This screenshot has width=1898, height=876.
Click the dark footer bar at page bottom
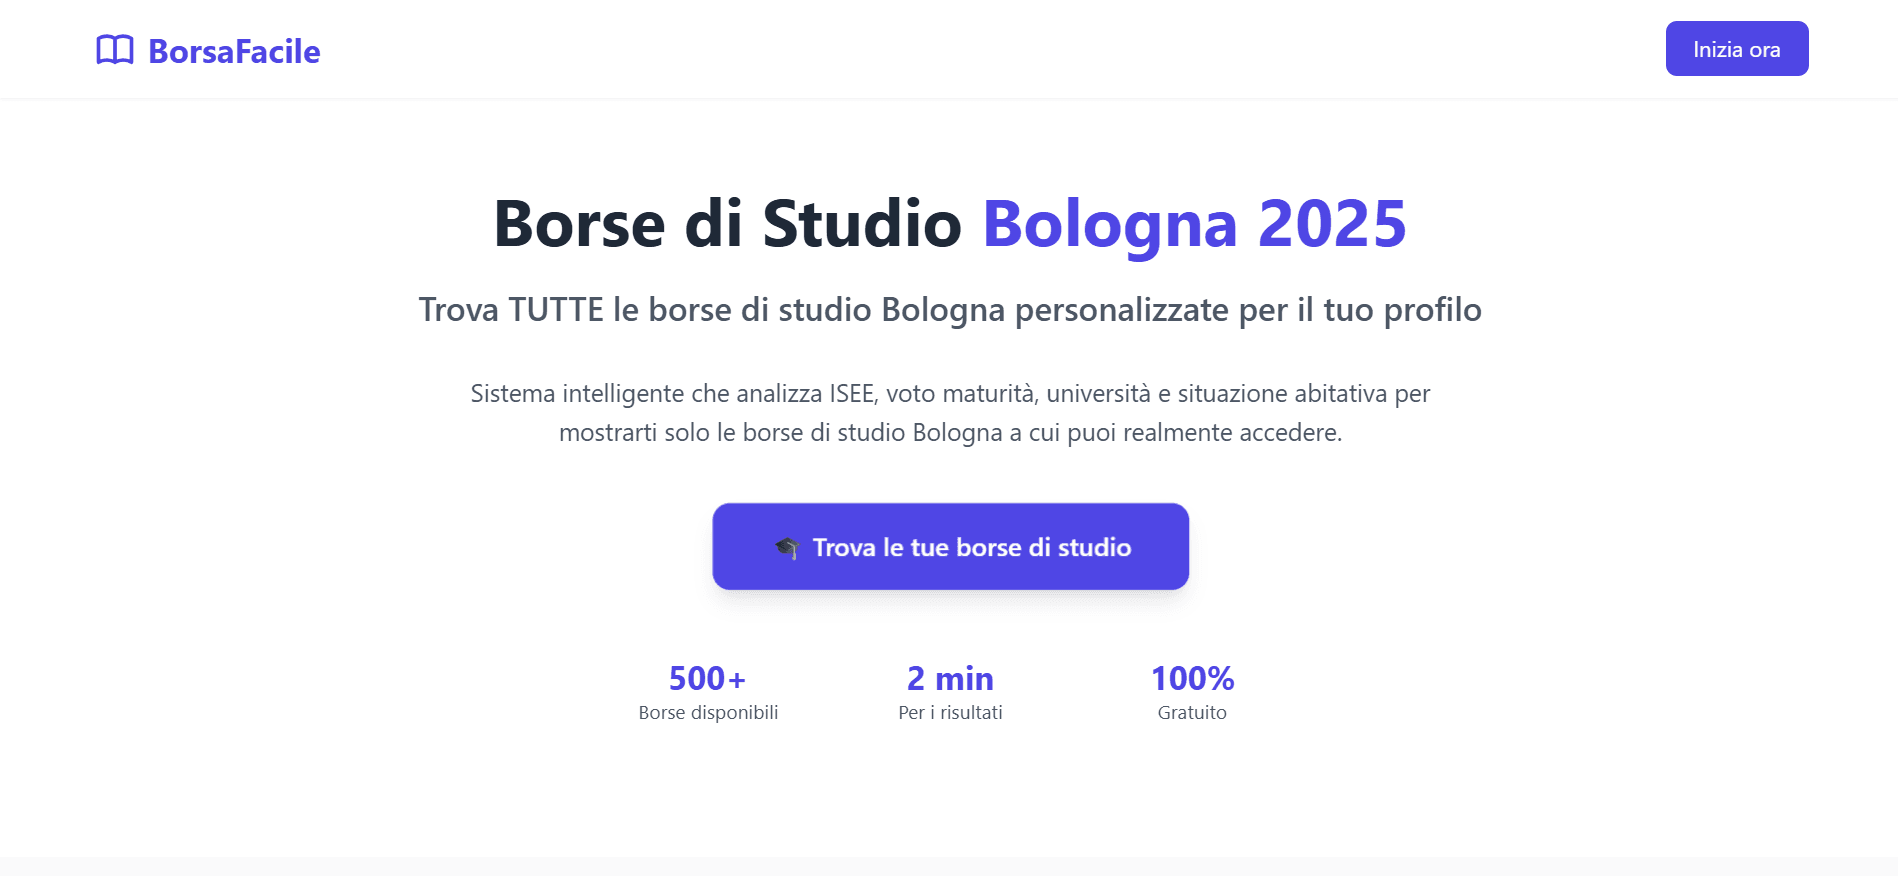tap(949, 866)
